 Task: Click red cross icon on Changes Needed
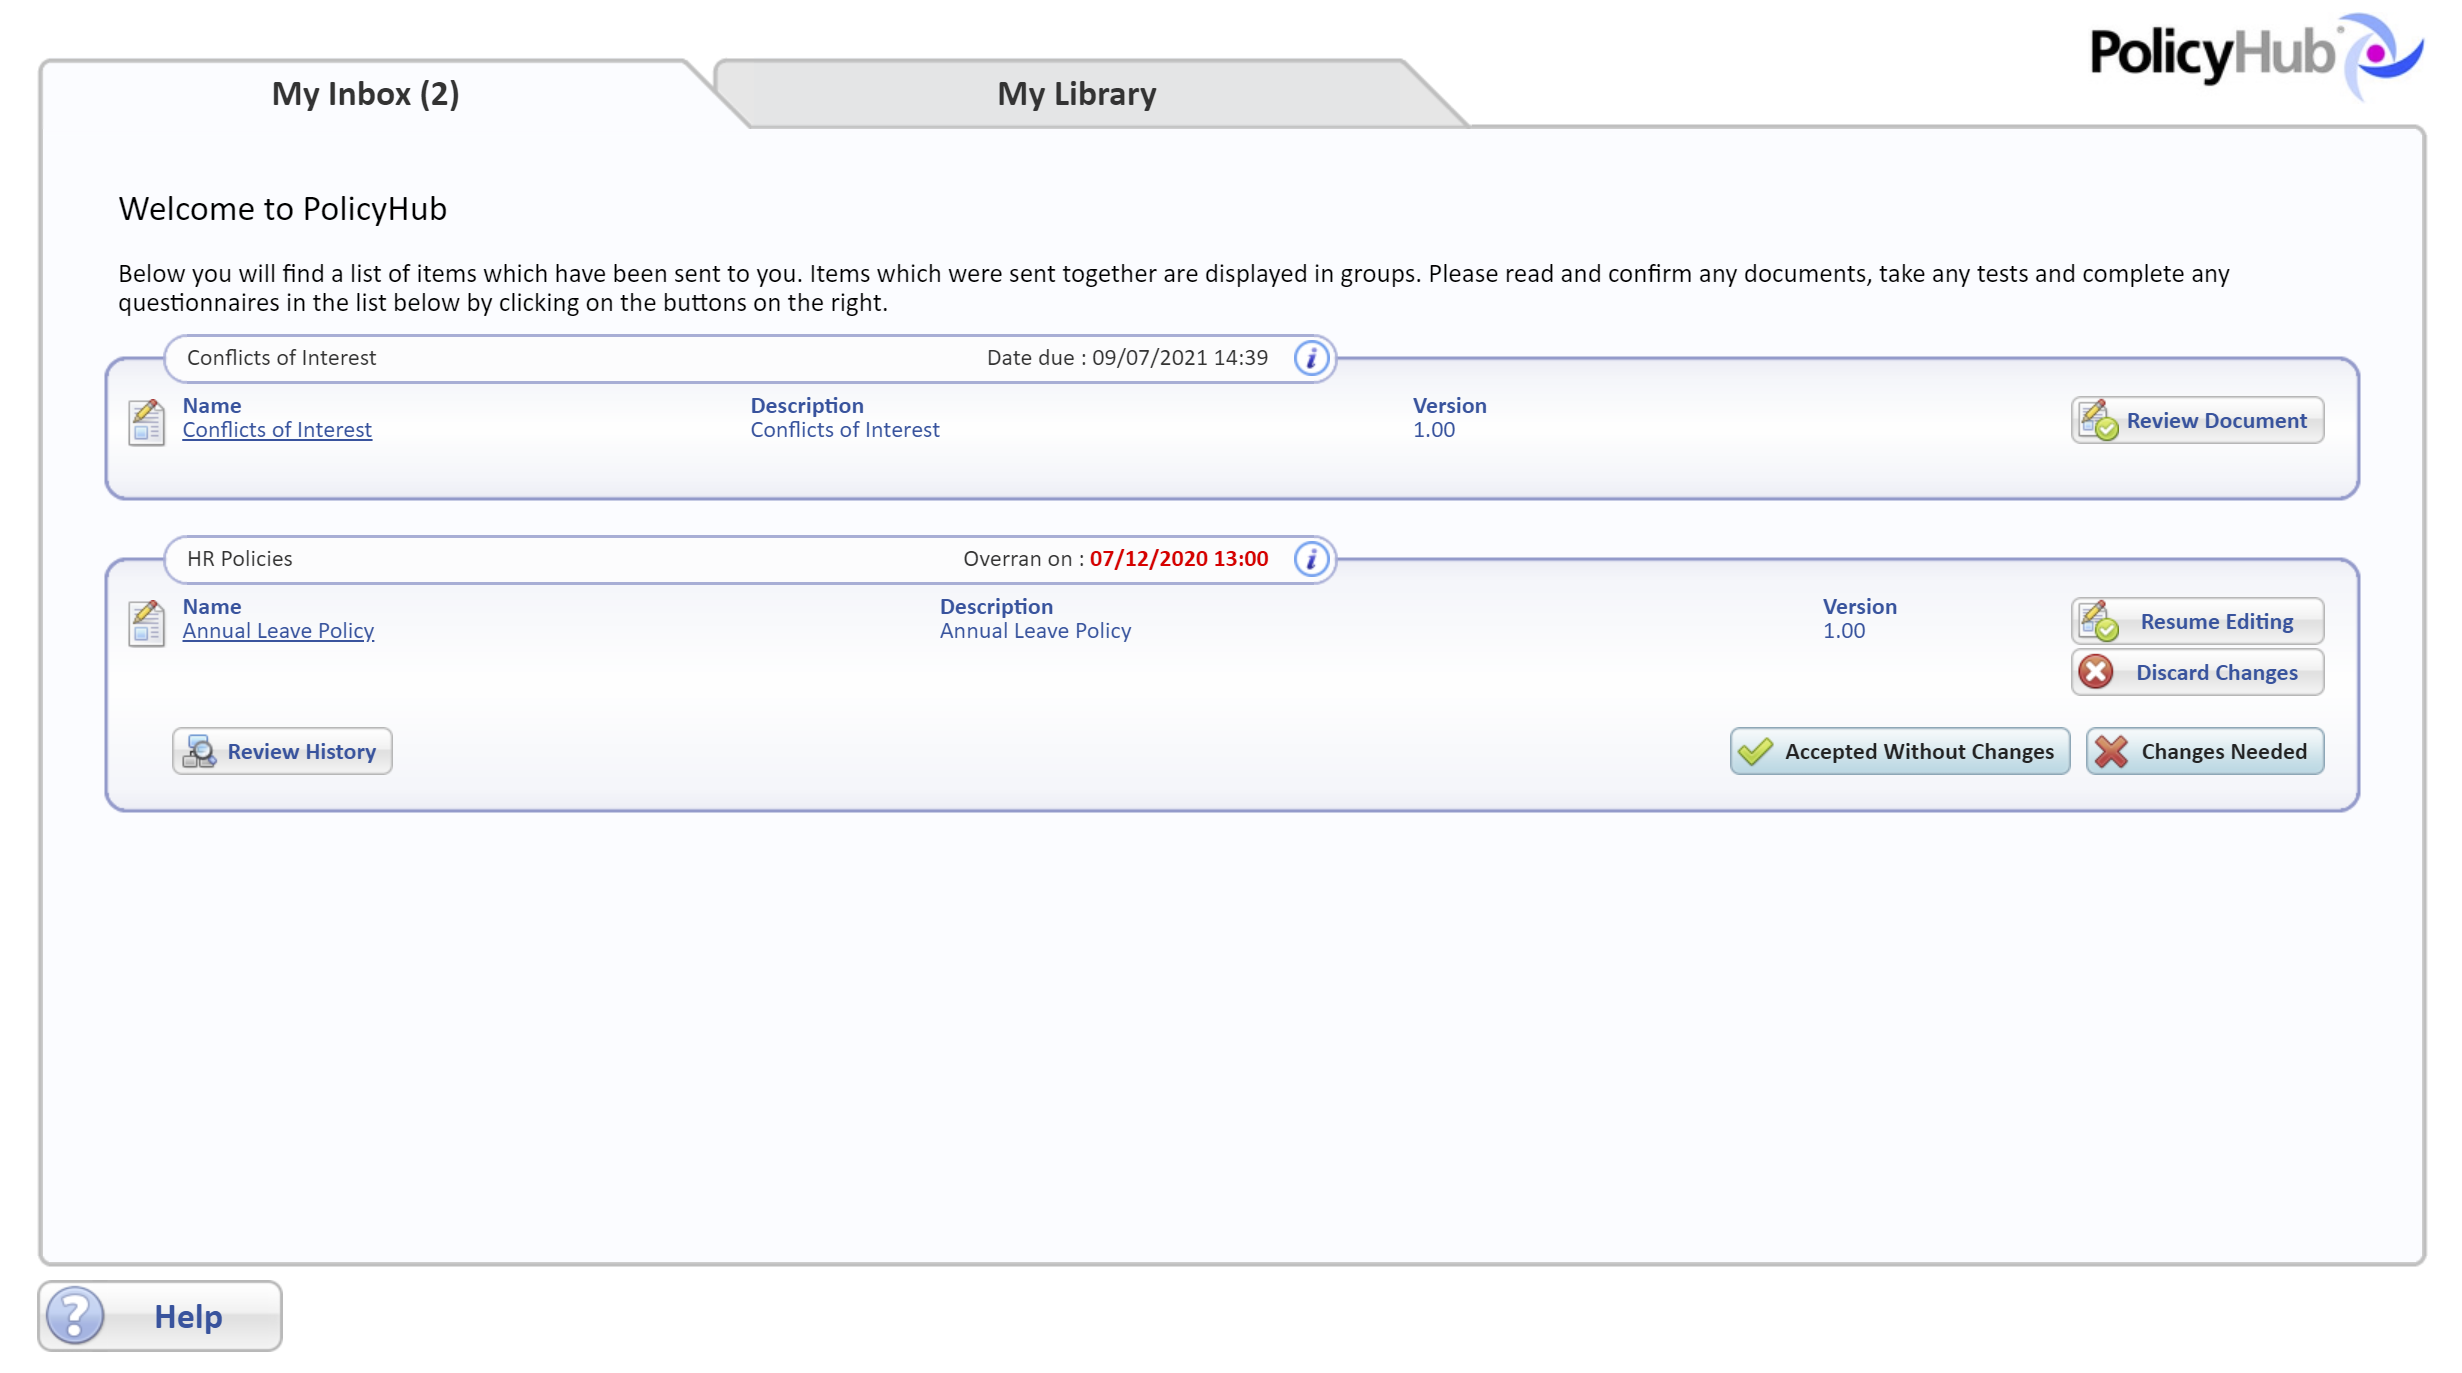[x=2111, y=751]
